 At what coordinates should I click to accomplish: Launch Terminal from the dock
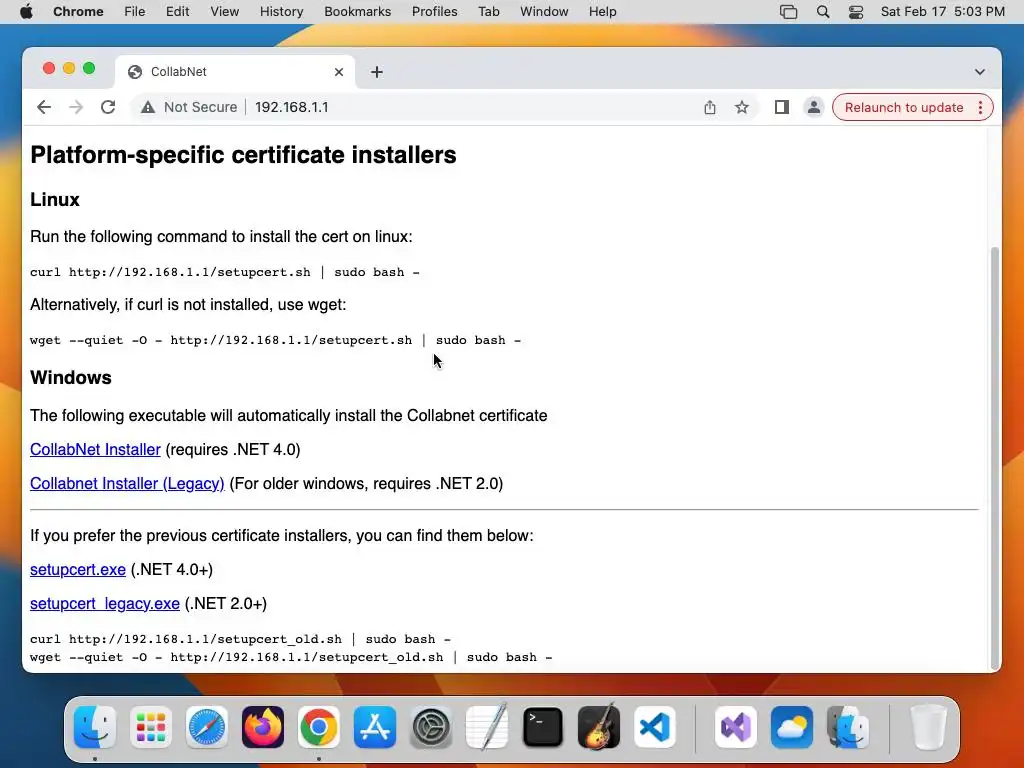click(543, 727)
